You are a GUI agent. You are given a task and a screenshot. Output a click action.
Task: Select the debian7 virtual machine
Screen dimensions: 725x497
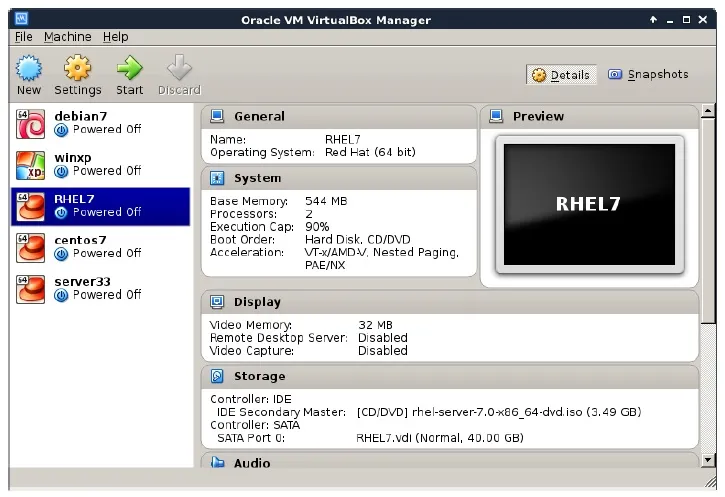tap(100, 124)
